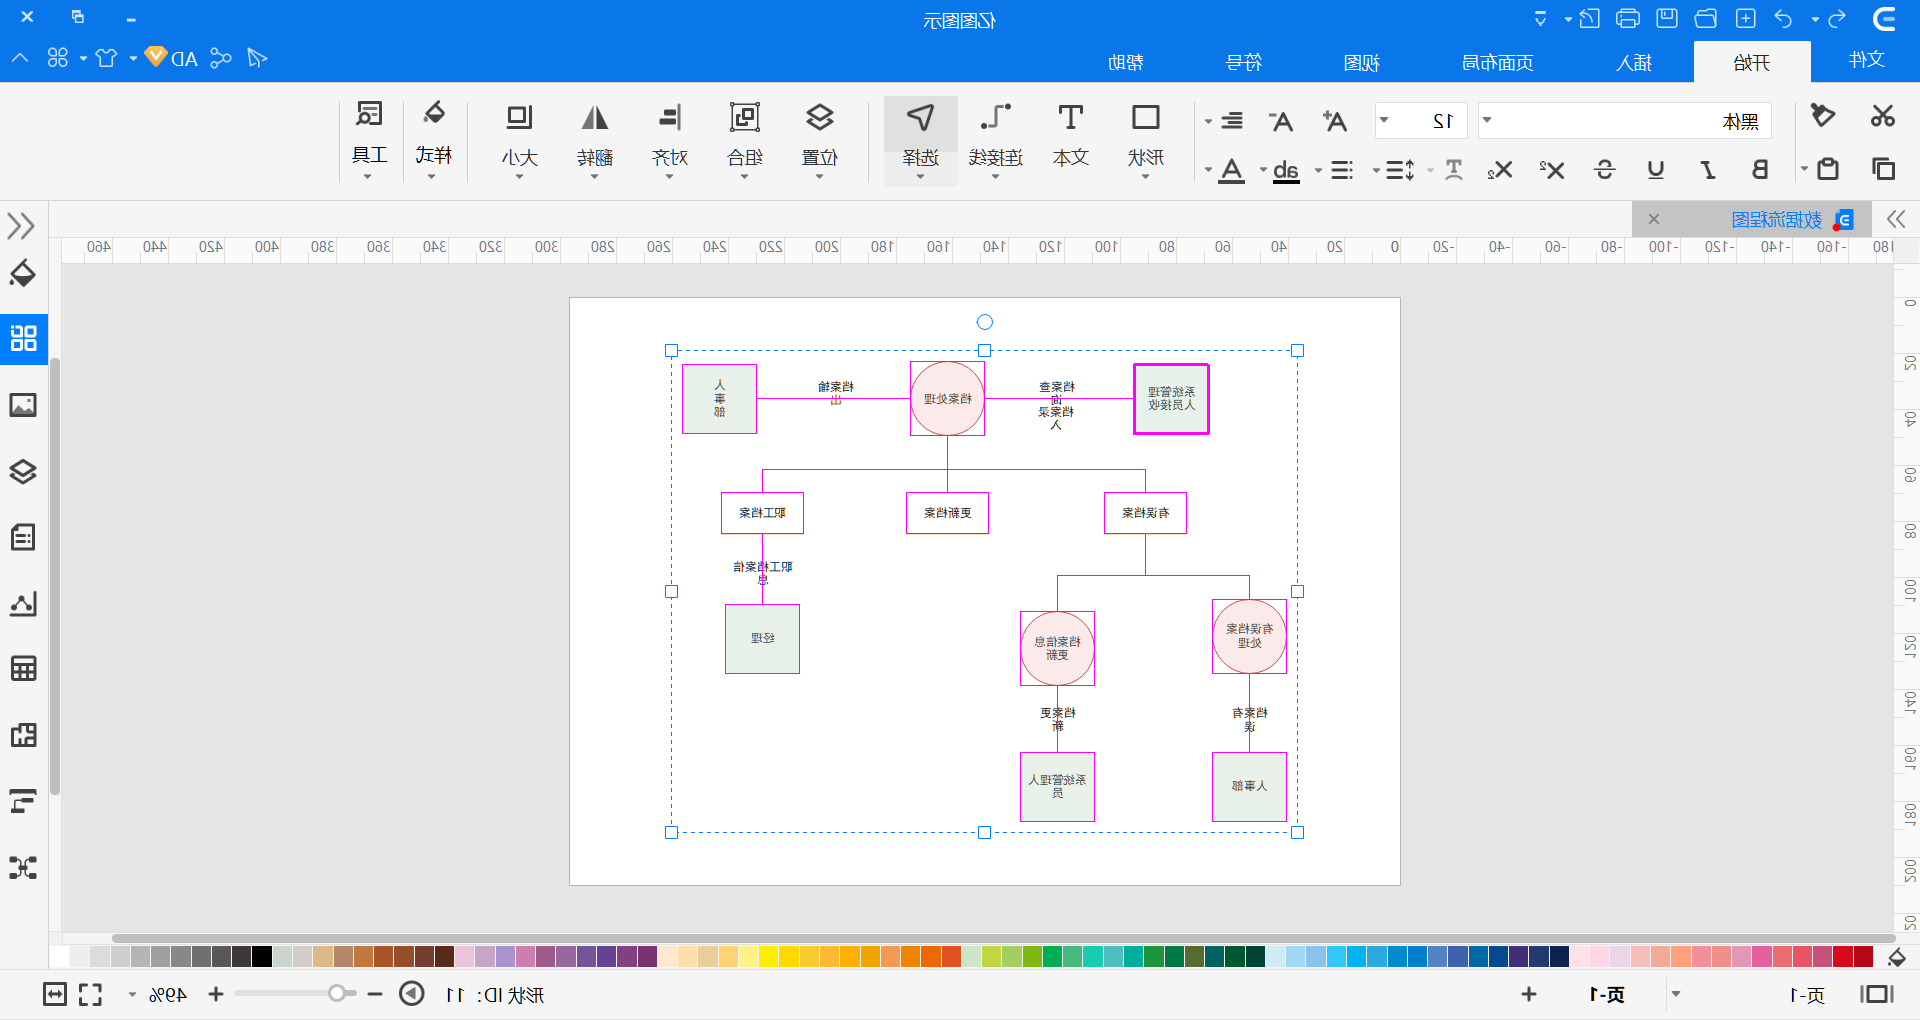The image size is (1920, 1020).
Task: Open the chart panel in sidebar
Action: pyautogui.click(x=23, y=604)
